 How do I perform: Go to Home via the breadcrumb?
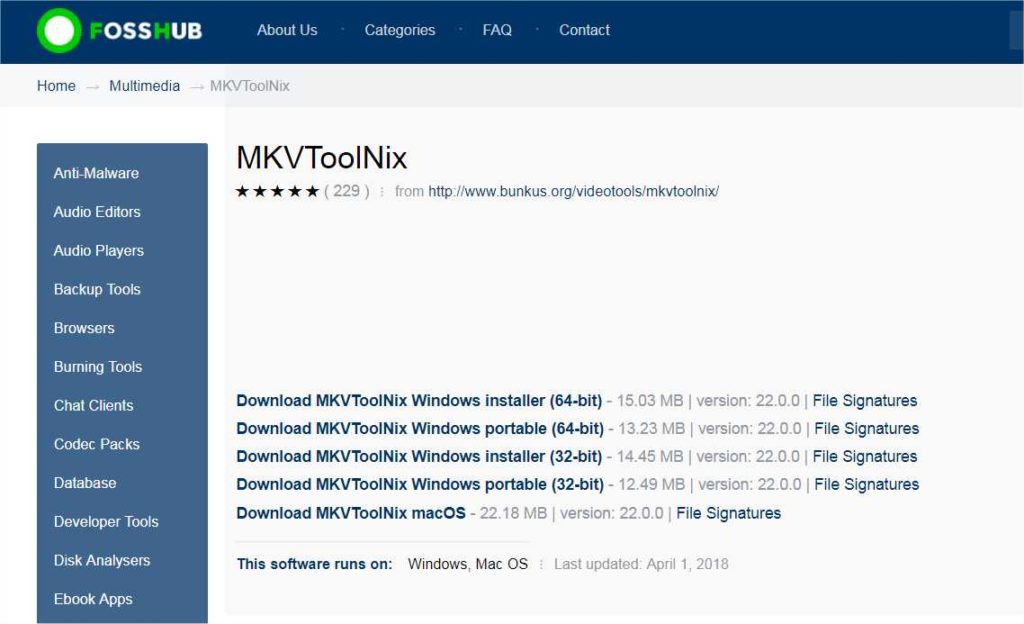pos(56,86)
